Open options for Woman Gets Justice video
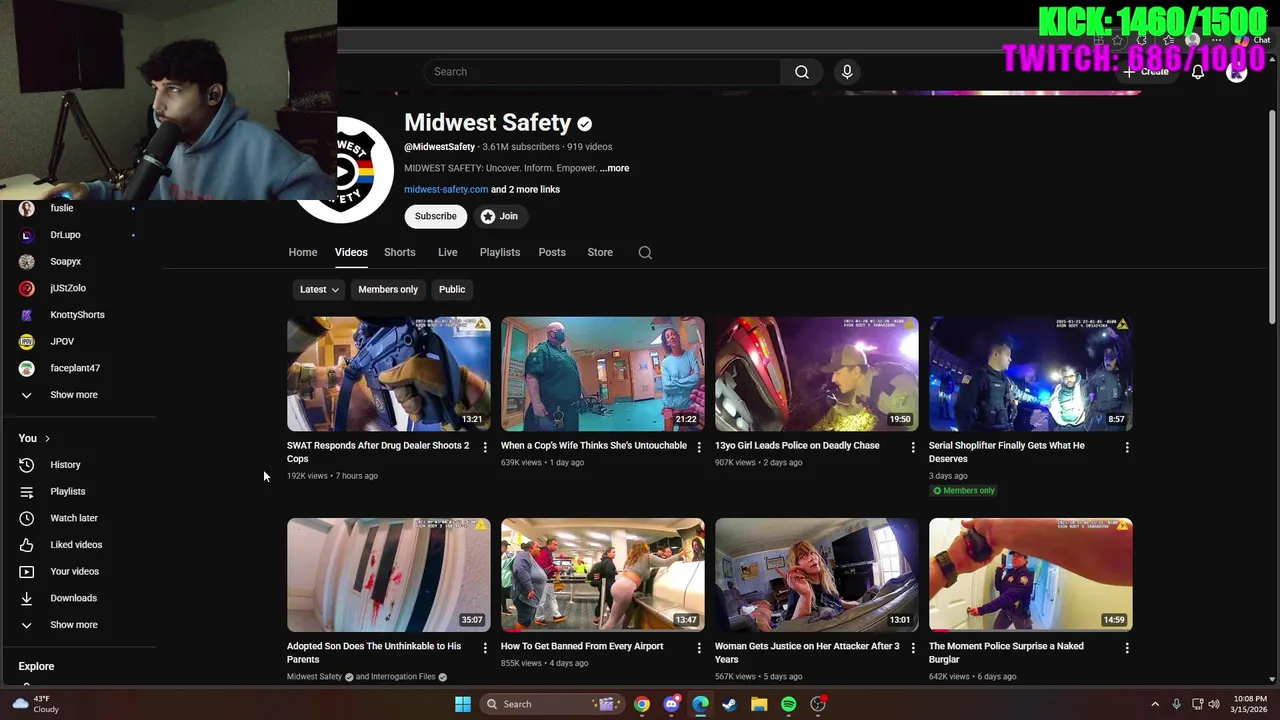Image resolution: width=1280 pixels, height=720 pixels. click(x=913, y=648)
